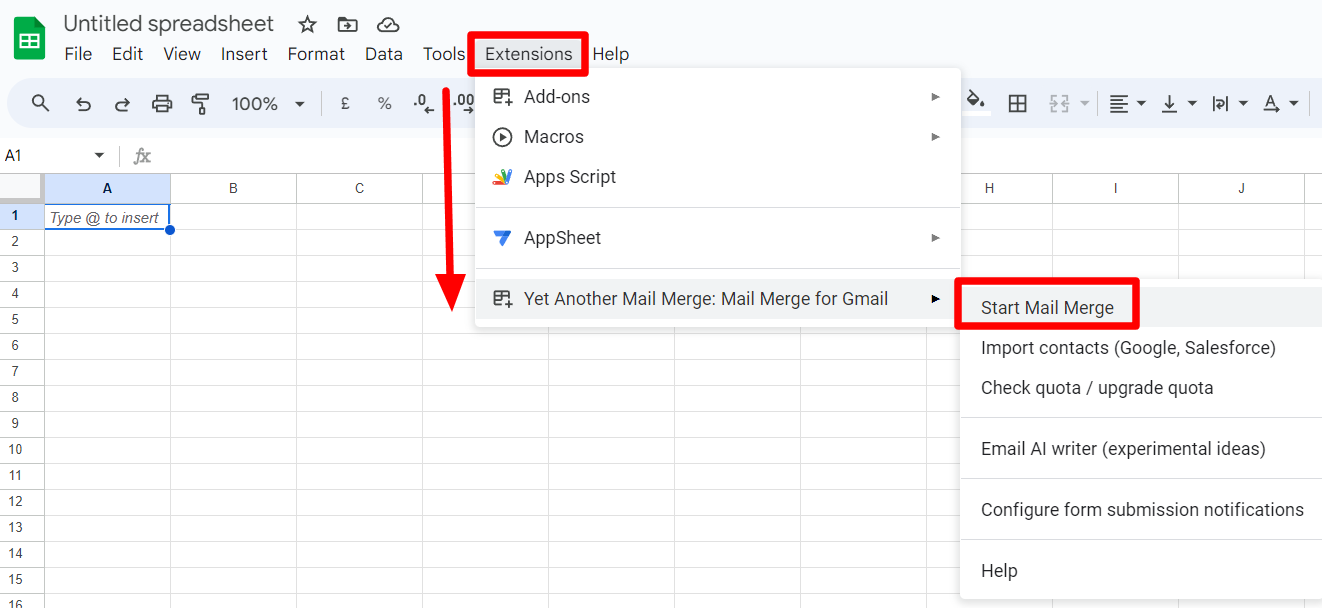The image size is (1322, 608).
Task: Print the spreadsheet
Action: 162,103
